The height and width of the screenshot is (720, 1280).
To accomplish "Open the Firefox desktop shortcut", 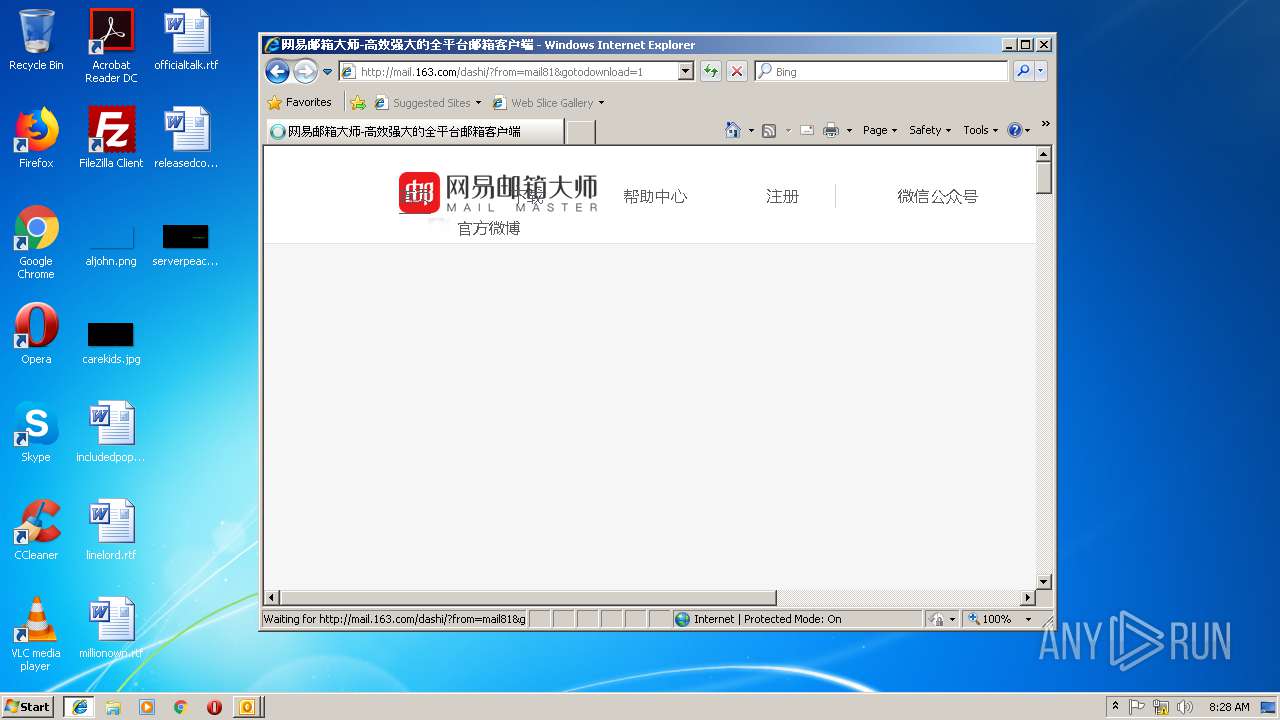I will 36,138.
